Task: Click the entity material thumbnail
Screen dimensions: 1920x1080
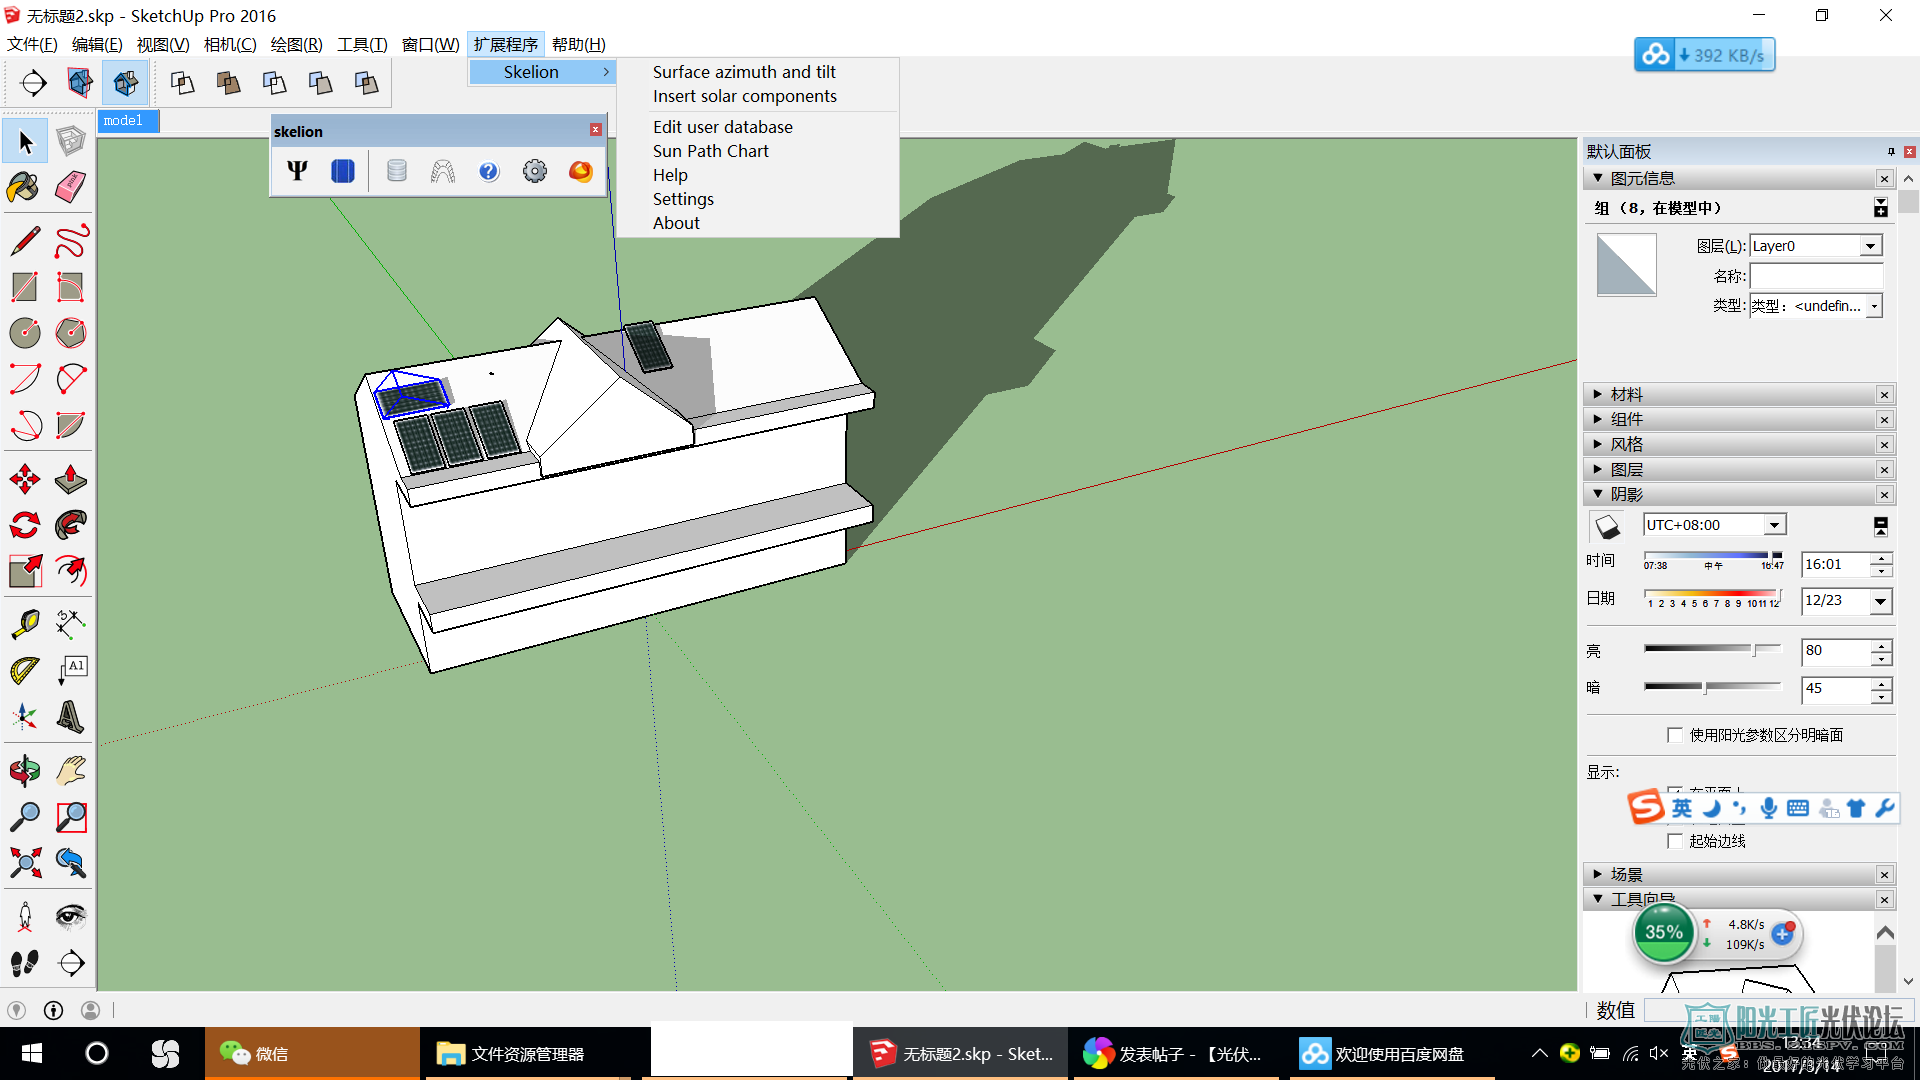Action: point(1626,264)
